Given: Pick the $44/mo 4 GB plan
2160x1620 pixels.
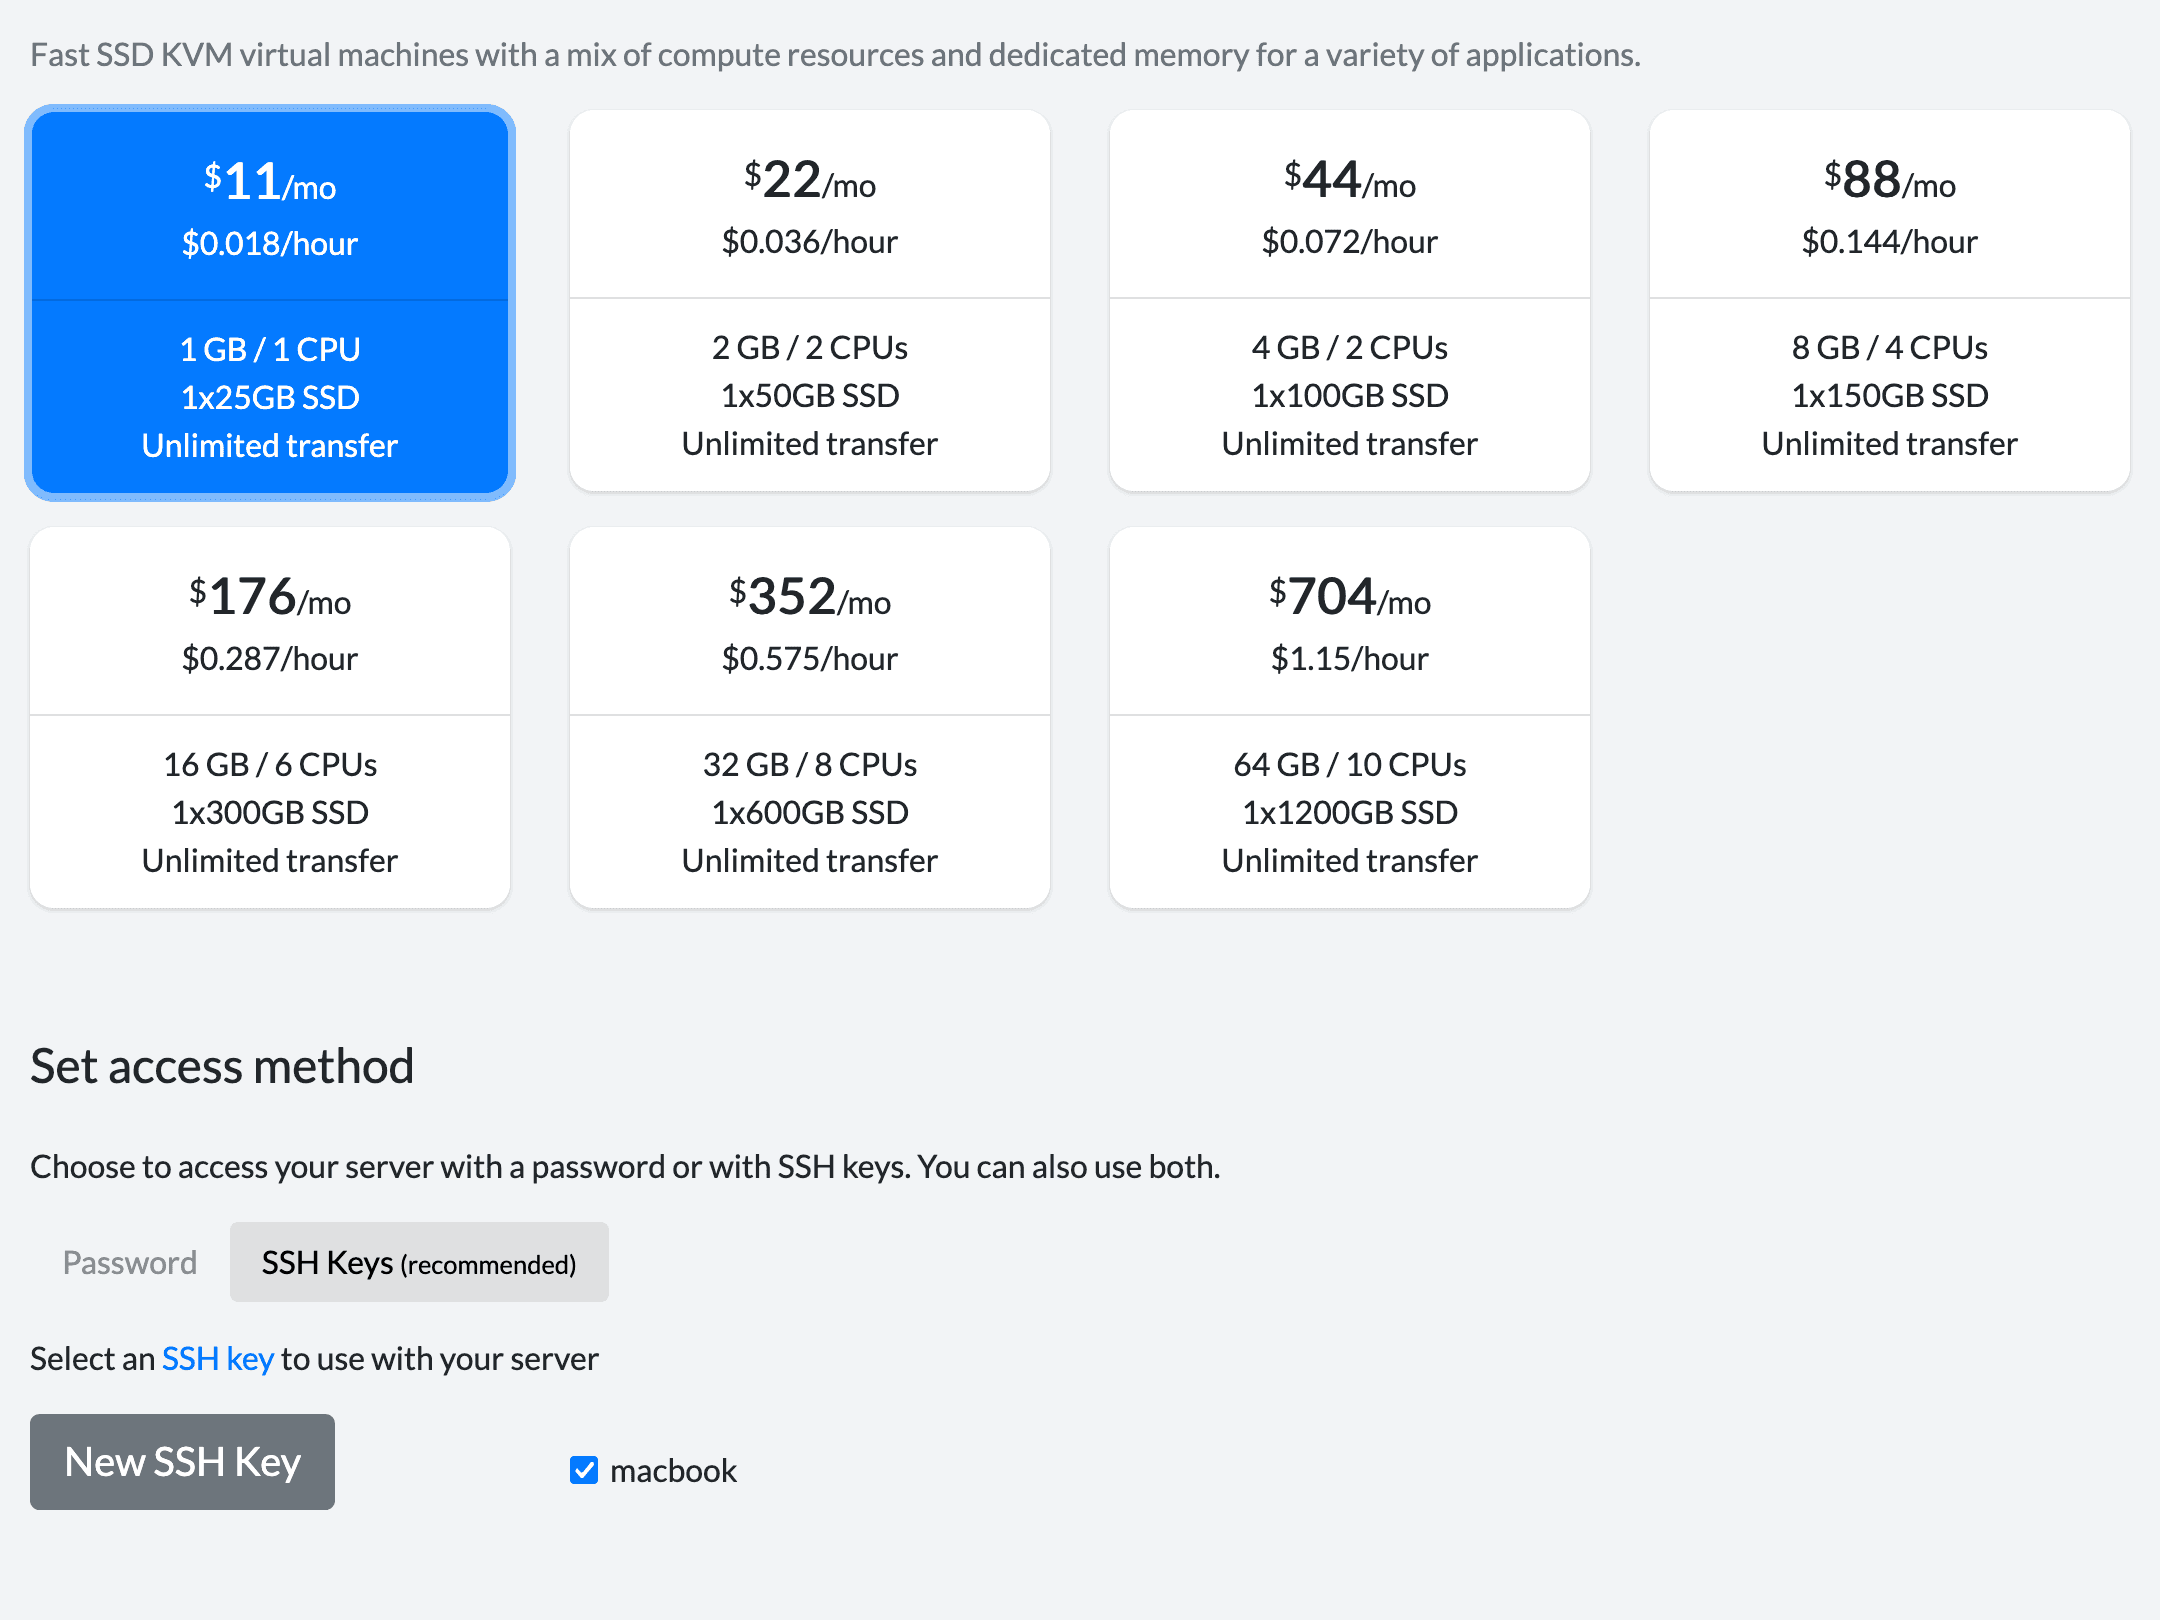Looking at the screenshot, I should pyautogui.click(x=1350, y=300).
